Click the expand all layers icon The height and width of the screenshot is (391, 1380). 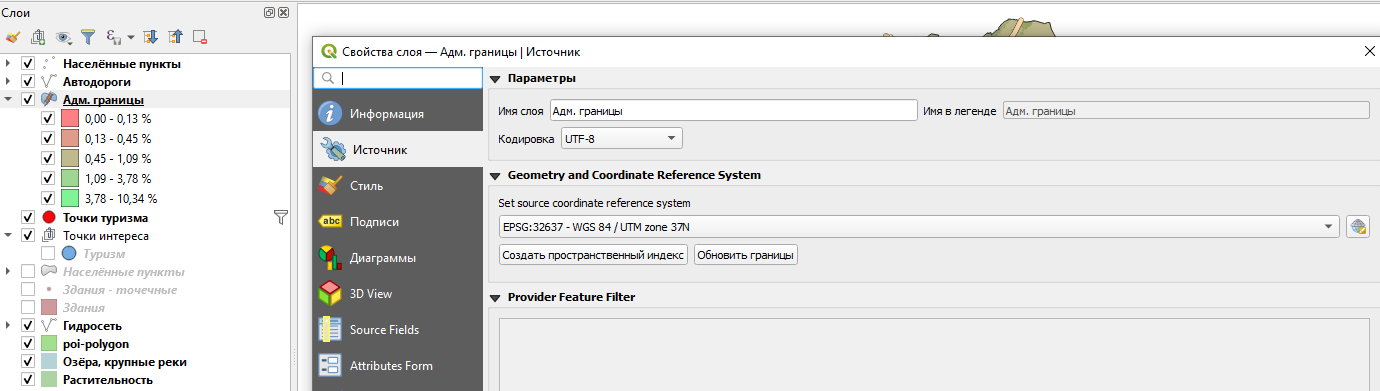(x=151, y=37)
